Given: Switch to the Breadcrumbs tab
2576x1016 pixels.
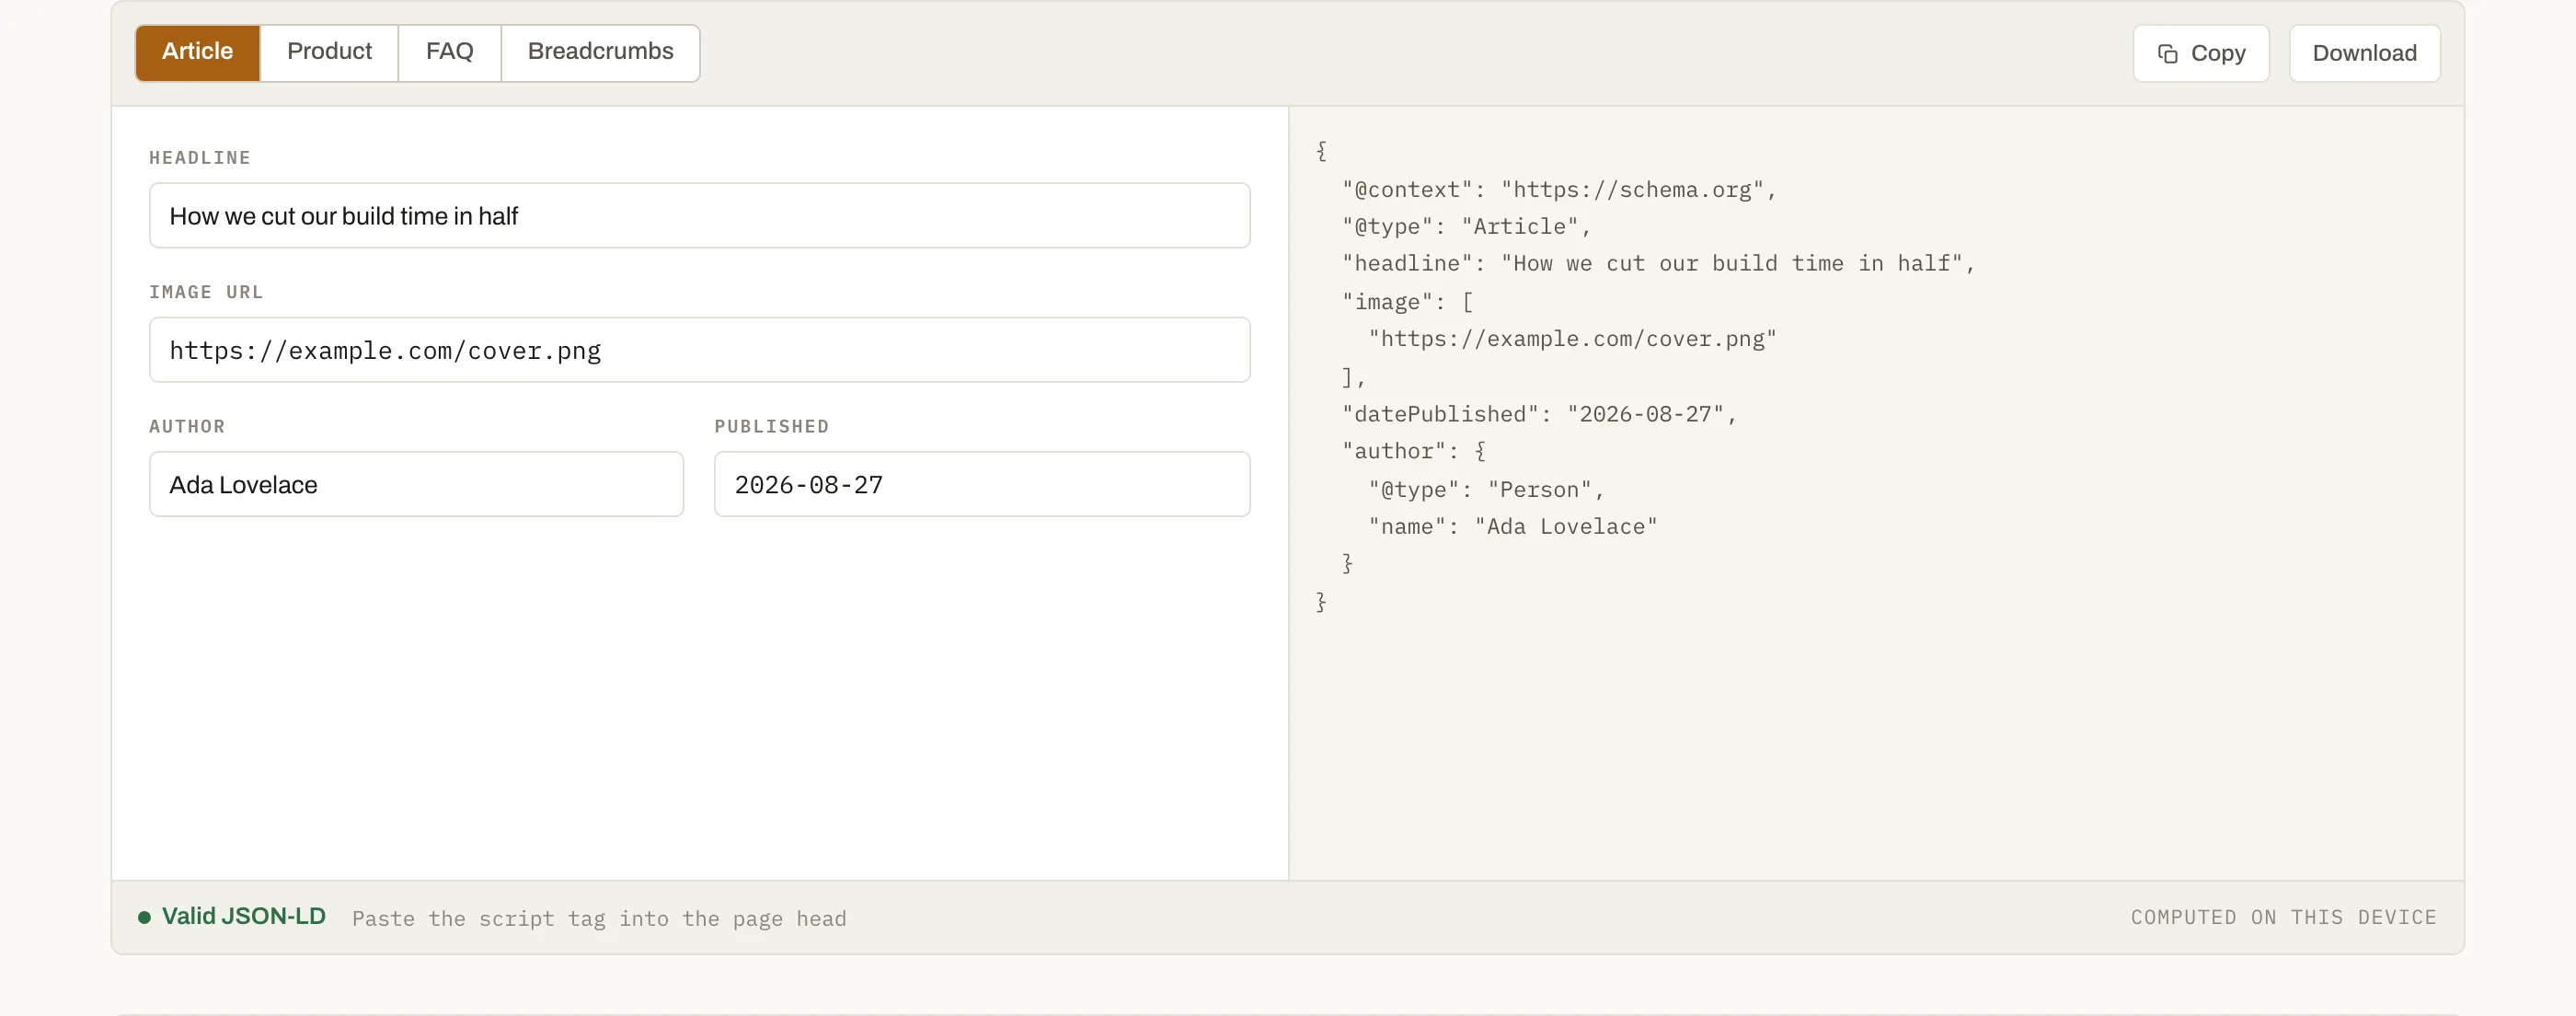Looking at the screenshot, I should (600, 52).
